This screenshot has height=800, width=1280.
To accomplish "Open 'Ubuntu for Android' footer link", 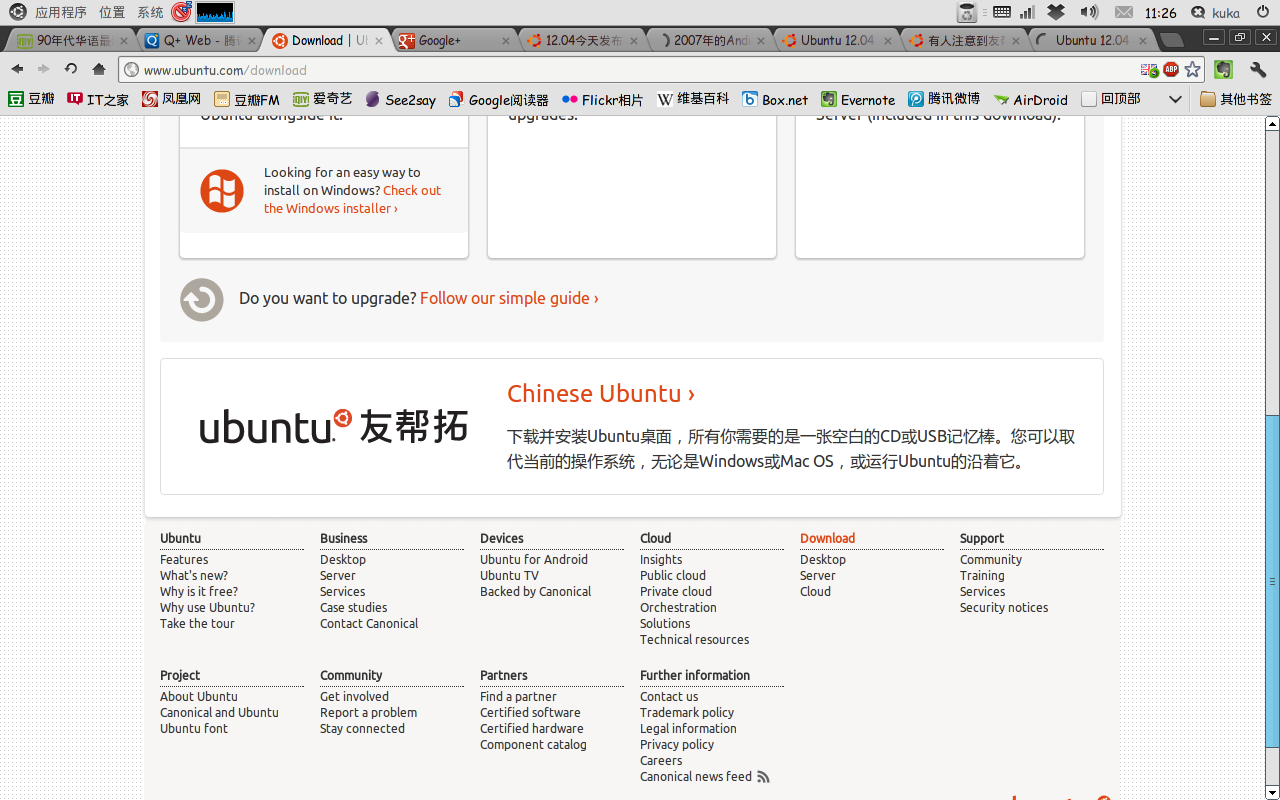I will (534, 559).
